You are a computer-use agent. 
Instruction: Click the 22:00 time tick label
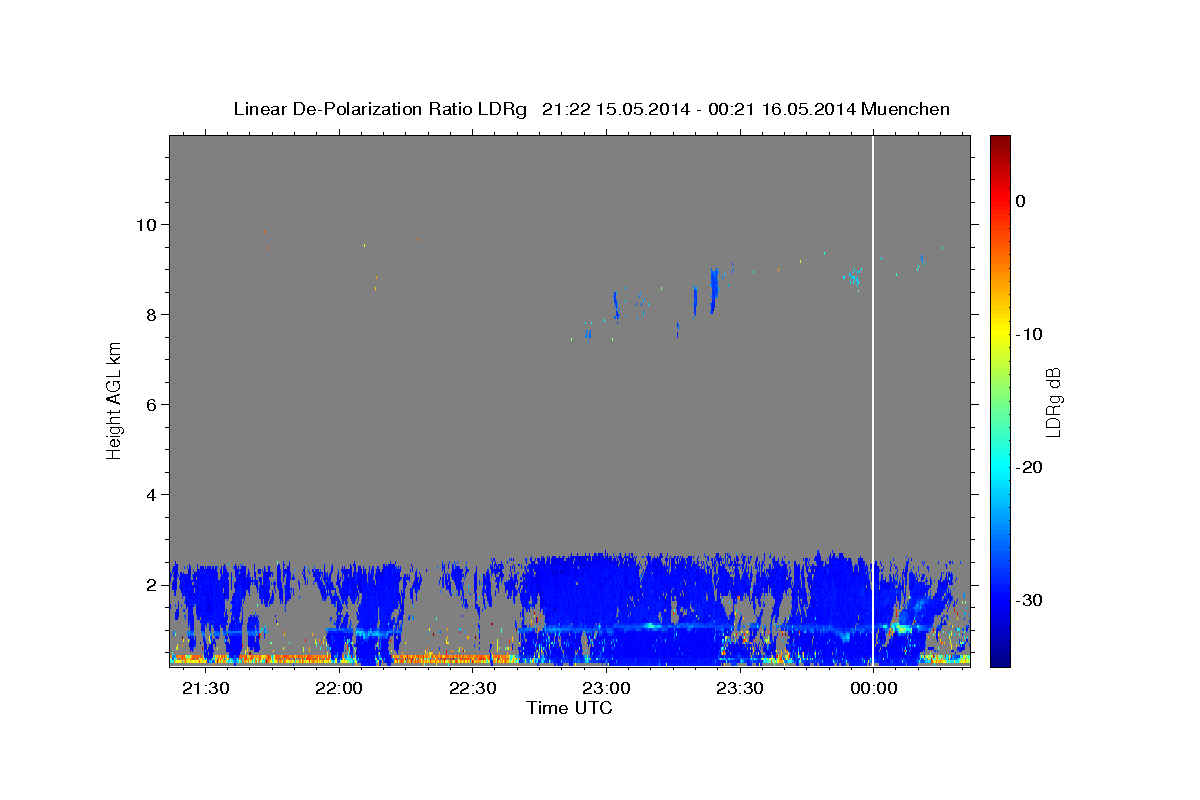[339, 689]
